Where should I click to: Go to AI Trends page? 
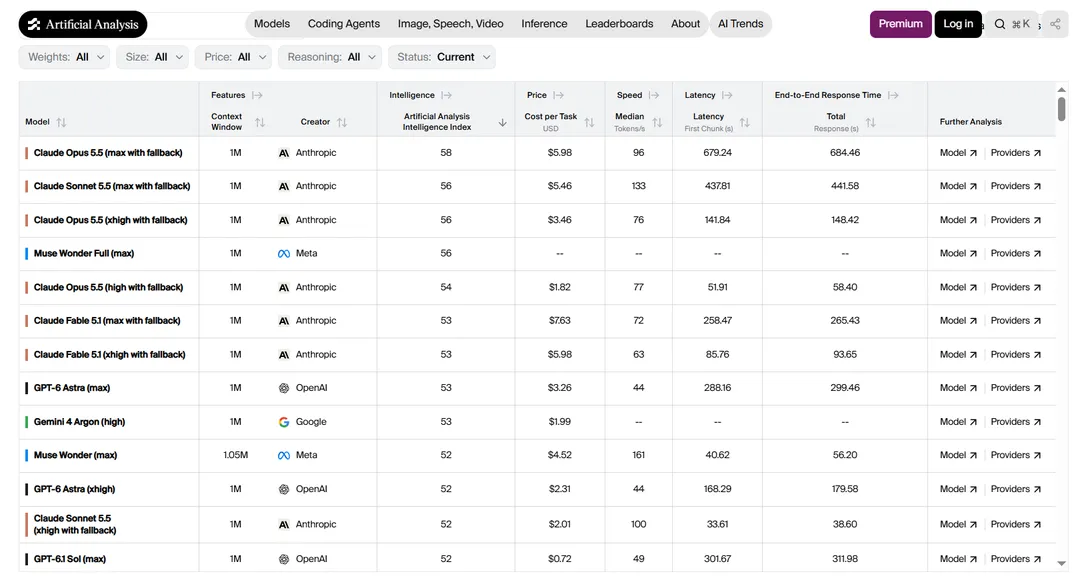click(740, 24)
